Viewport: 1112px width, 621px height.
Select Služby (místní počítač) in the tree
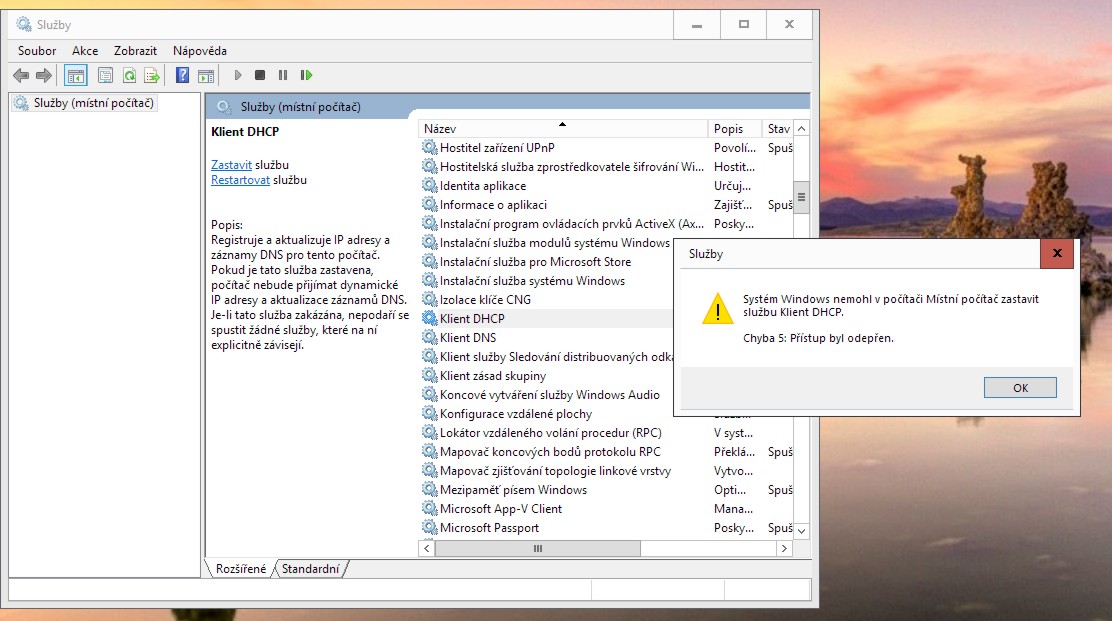click(94, 103)
